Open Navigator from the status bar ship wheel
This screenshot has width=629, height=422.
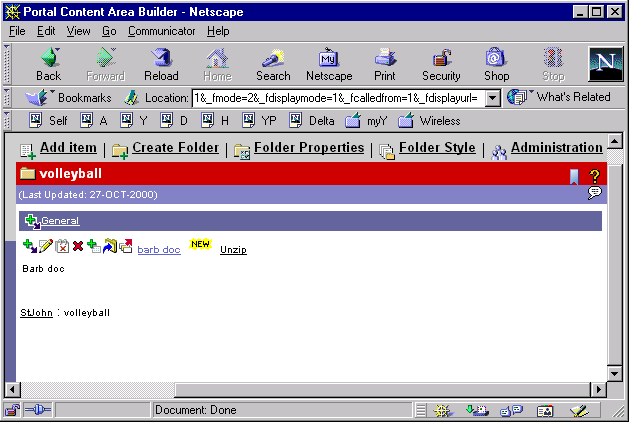tap(441, 410)
